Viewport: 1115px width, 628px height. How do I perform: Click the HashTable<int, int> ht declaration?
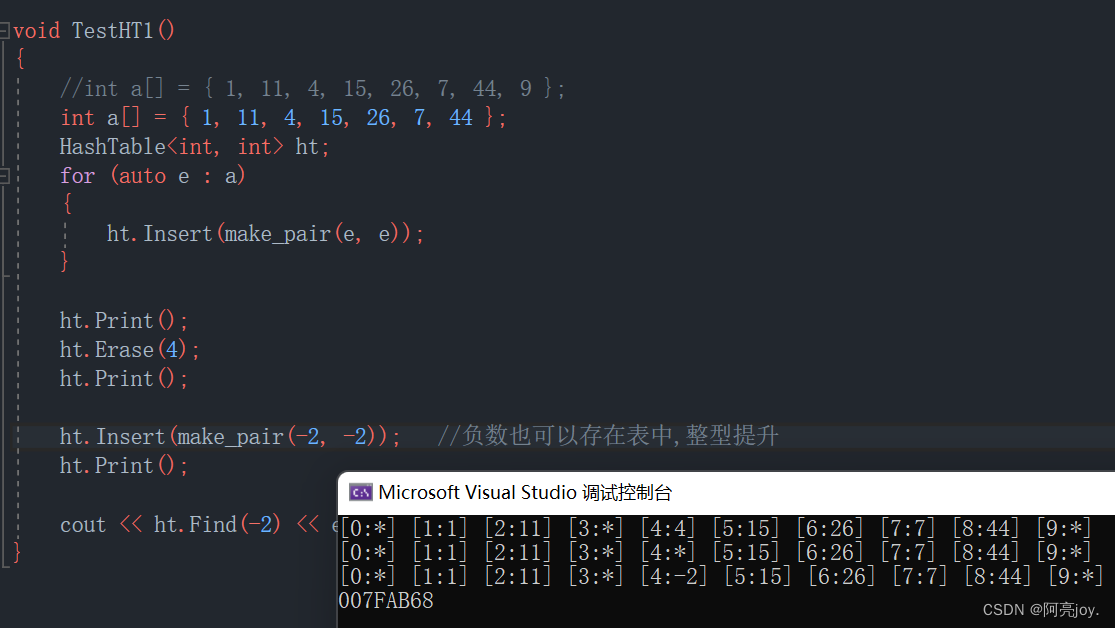pos(195,146)
